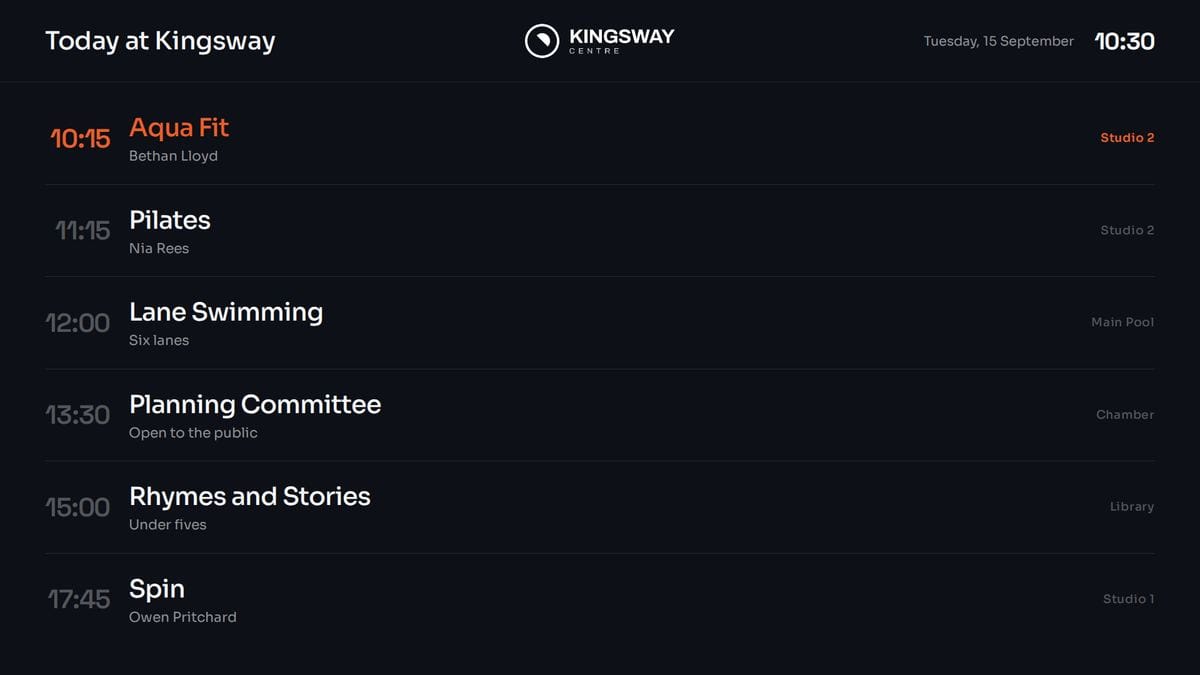1200x675 pixels.
Task: Click the Today at Kingsway heading
Action: coord(160,41)
